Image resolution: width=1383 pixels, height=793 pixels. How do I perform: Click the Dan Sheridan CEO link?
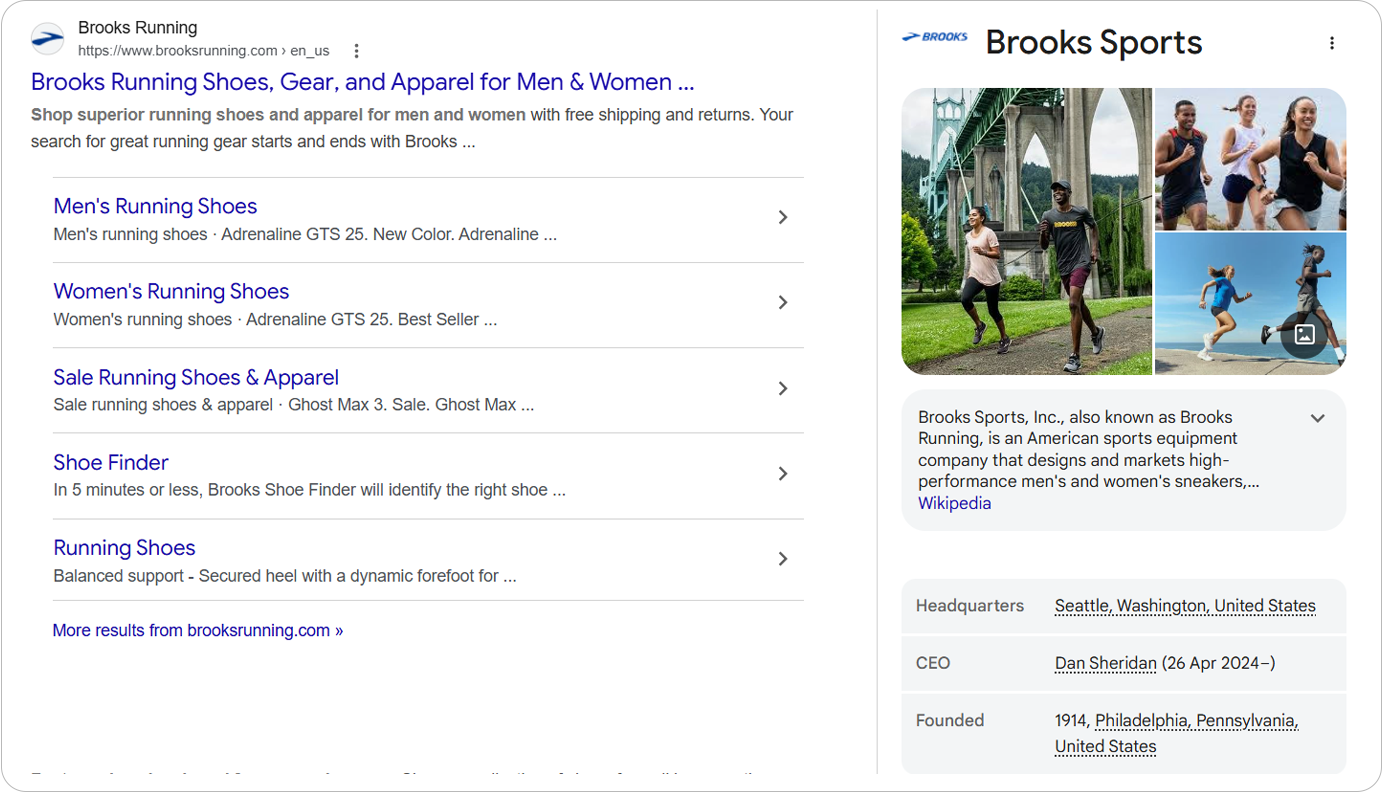click(1106, 663)
